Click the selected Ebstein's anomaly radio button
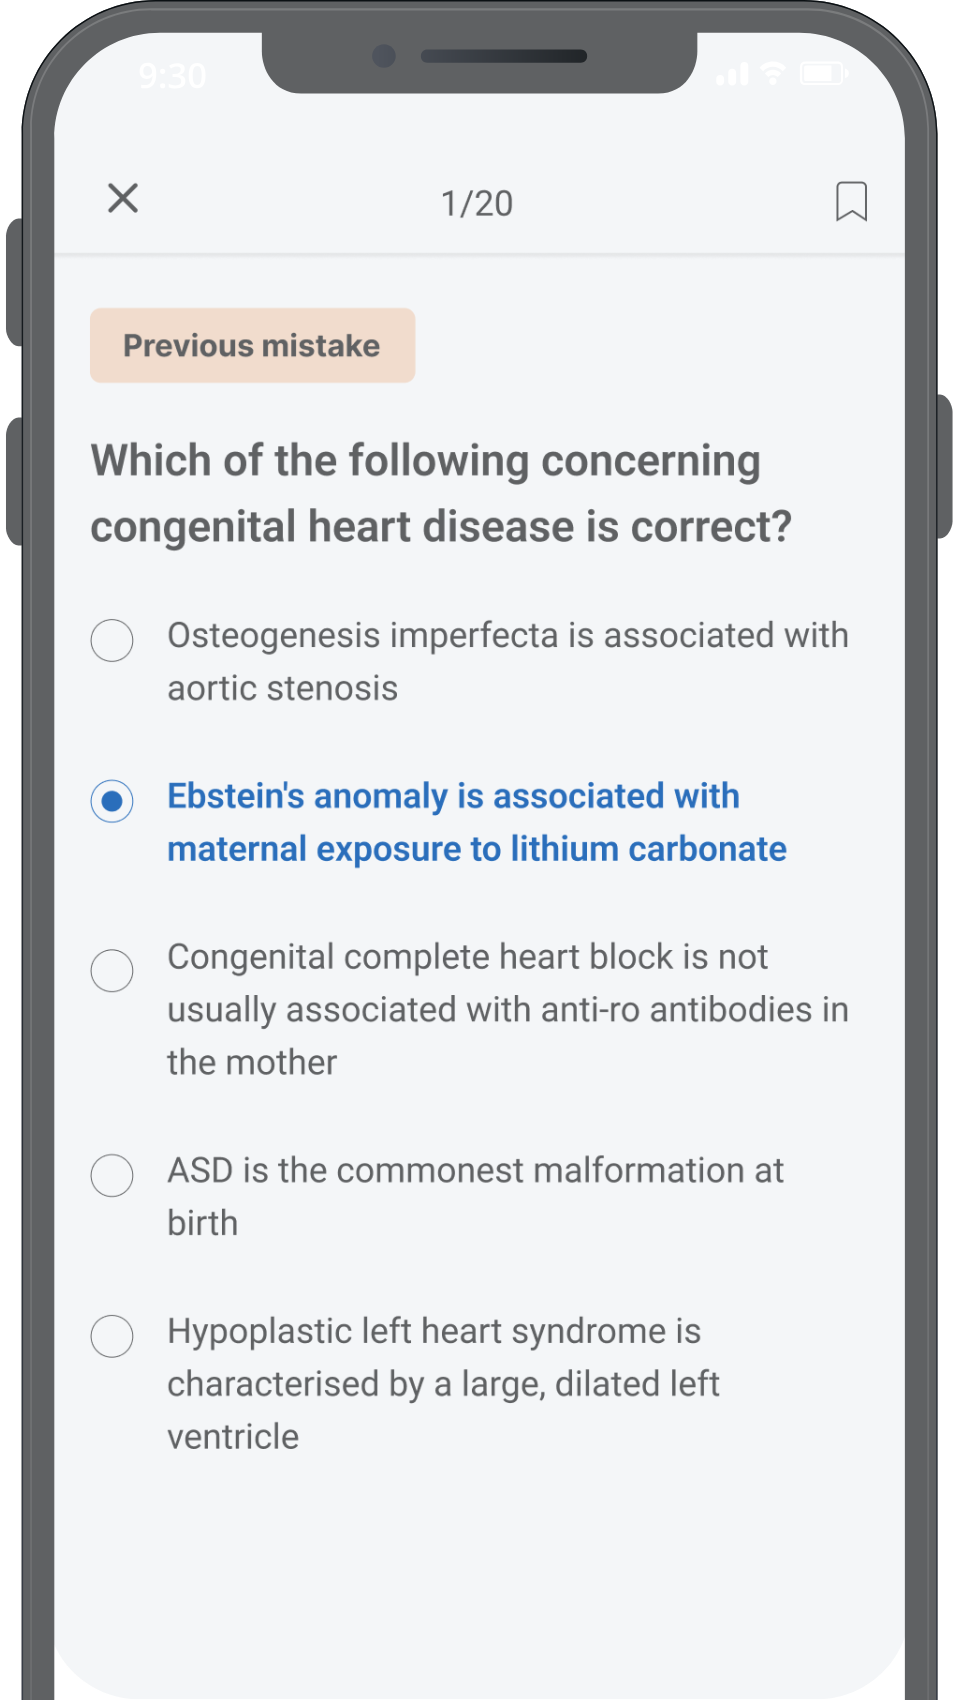 (112, 801)
